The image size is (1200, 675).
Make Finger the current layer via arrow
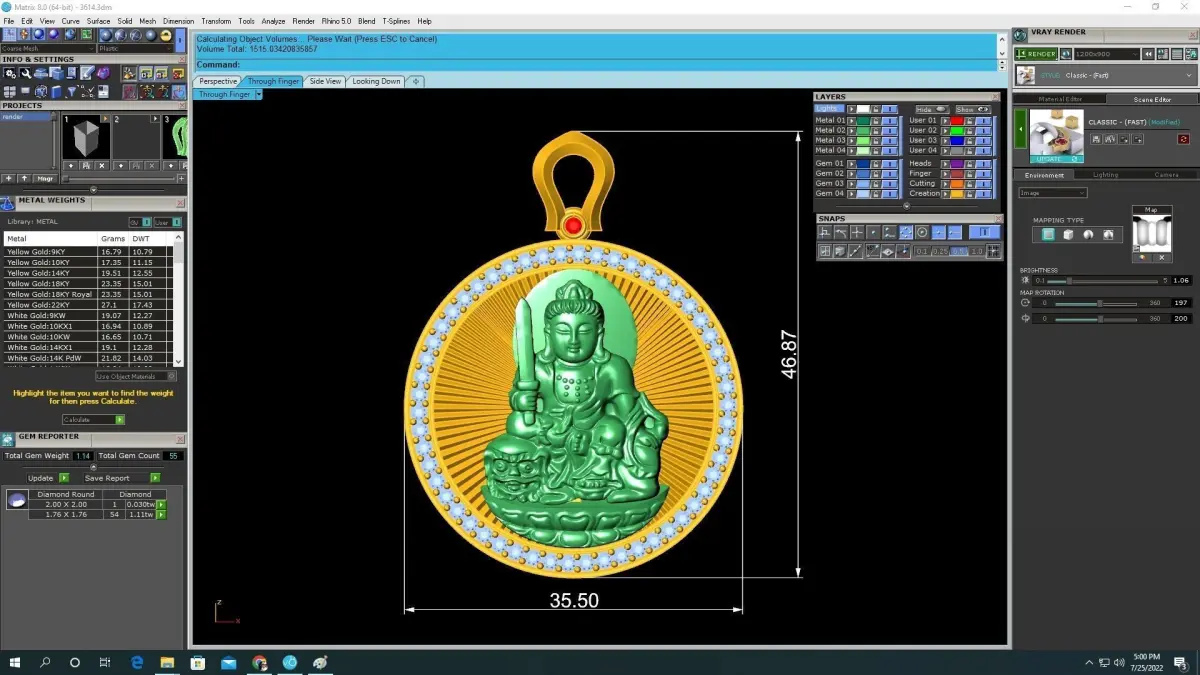pyautogui.click(x=945, y=174)
